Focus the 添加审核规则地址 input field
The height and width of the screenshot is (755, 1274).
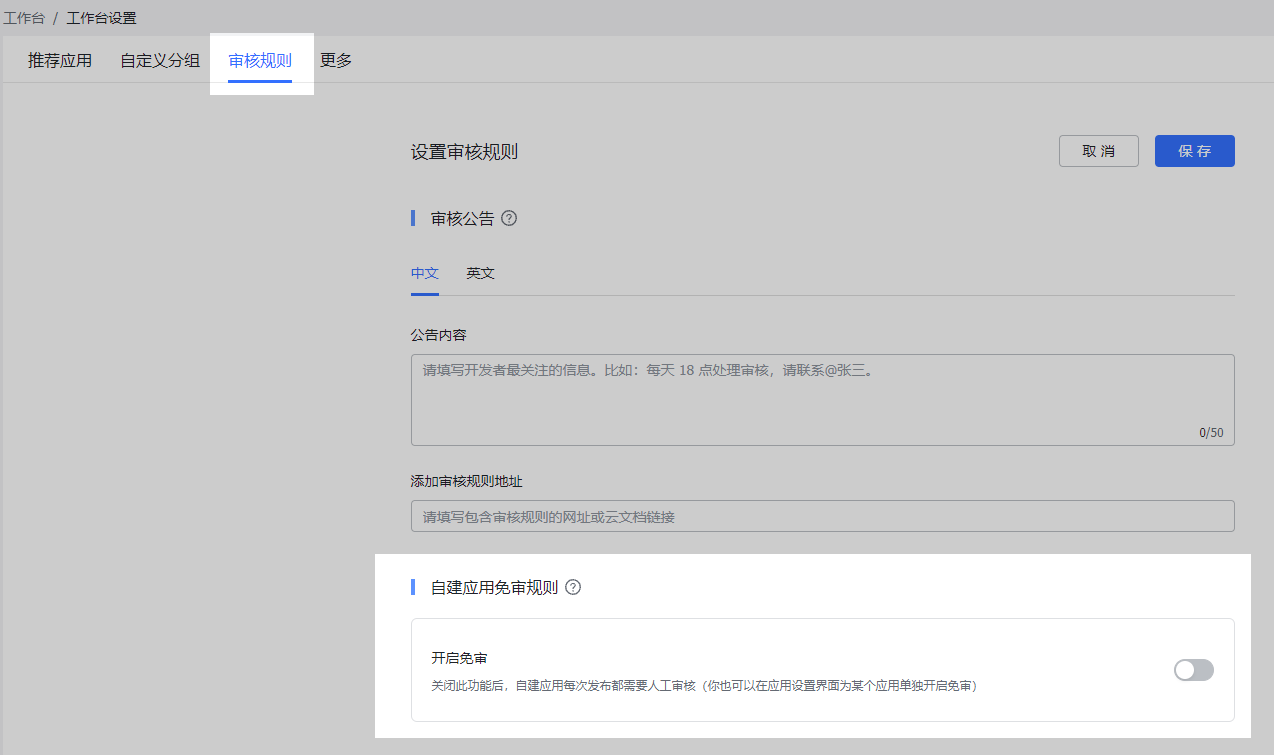[823, 516]
